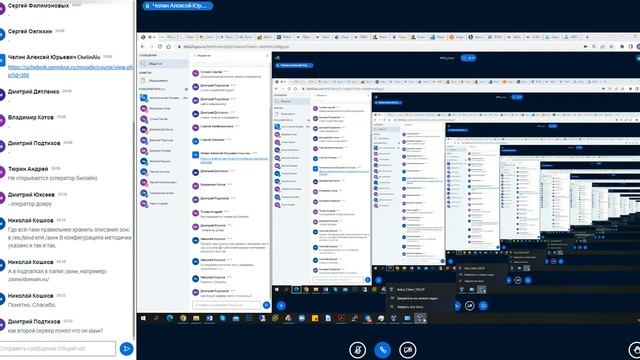Screen dimensions: 640x360
Task: Click reload icon in shared browser window
Action: pos(160,47)
